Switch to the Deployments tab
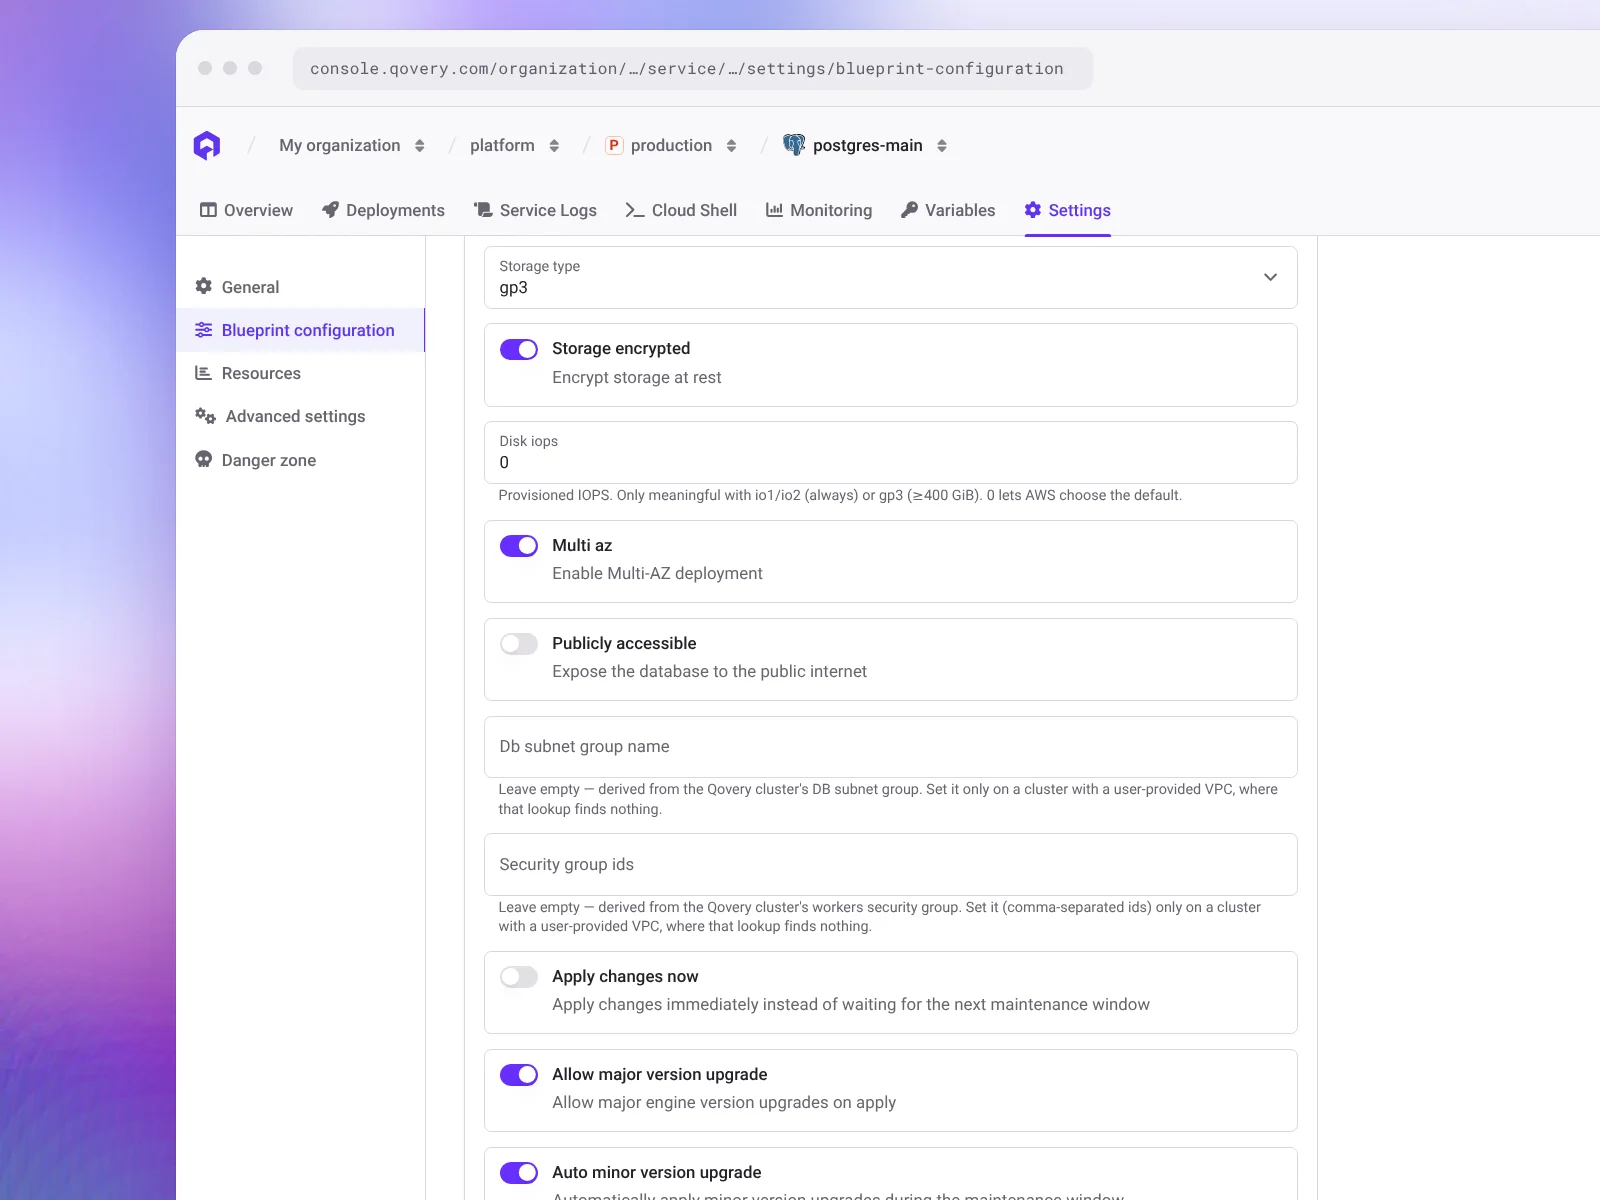This screenshot has width=1600, height=1200. click(384, 210)
